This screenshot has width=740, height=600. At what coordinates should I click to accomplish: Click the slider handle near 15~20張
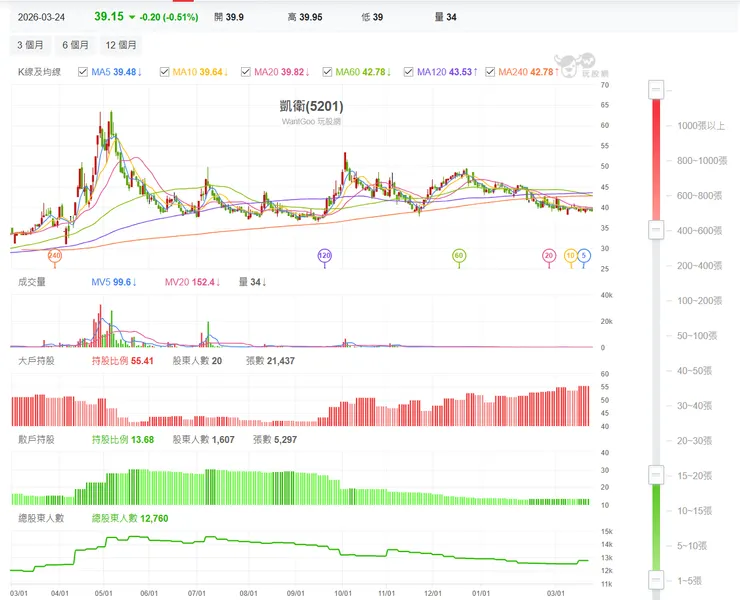[x=656, y=475]
